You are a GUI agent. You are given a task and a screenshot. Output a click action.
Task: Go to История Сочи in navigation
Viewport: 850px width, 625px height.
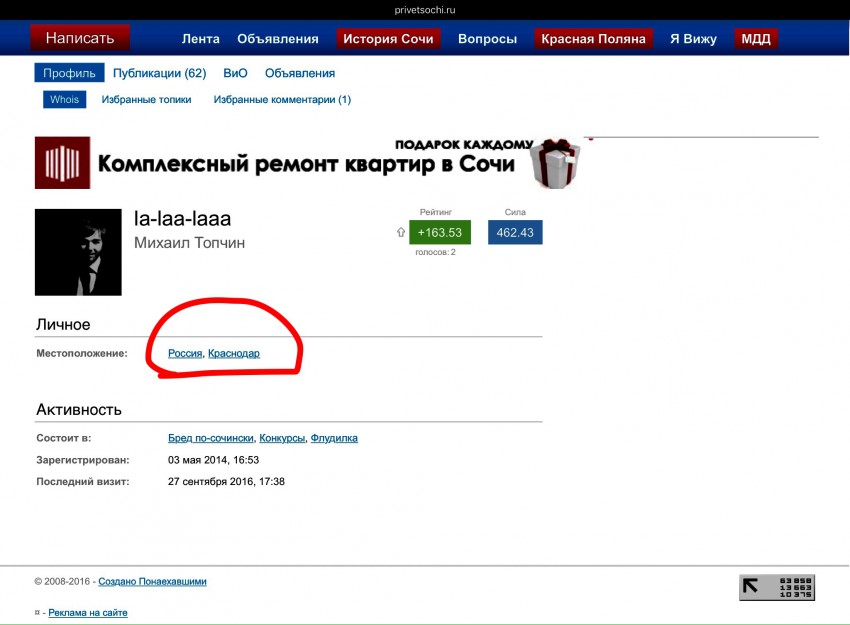point(388,39)
